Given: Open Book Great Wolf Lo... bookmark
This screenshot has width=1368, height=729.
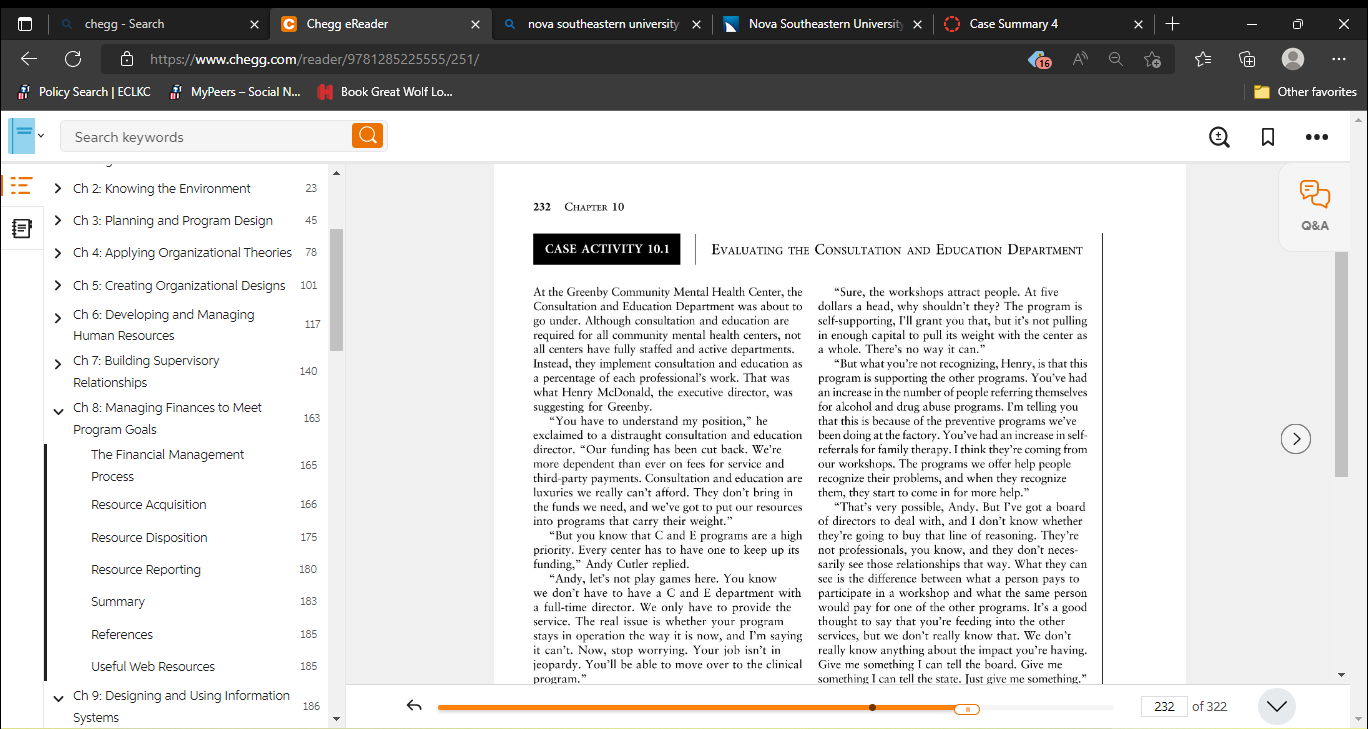Looking at the screenshot, I should pyautogui.click(x=385, y=91).
